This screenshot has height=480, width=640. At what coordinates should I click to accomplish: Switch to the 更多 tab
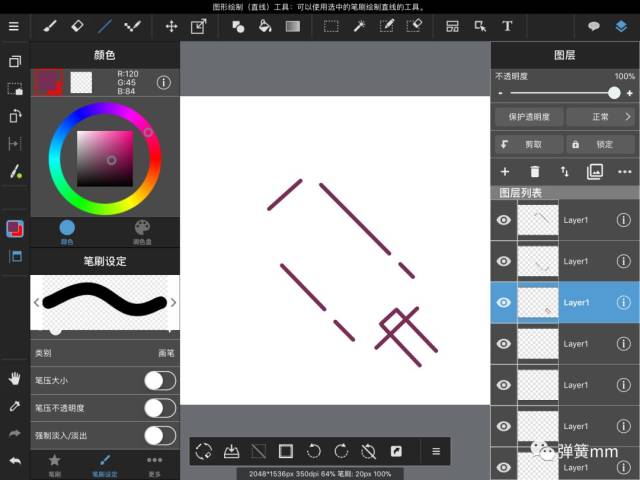coord(154,466)
